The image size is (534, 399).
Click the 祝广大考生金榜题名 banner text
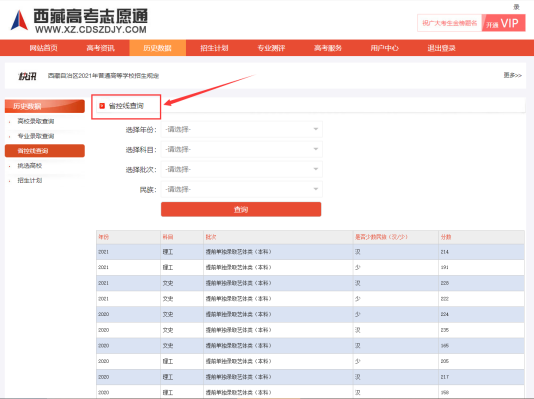[450, 23]
